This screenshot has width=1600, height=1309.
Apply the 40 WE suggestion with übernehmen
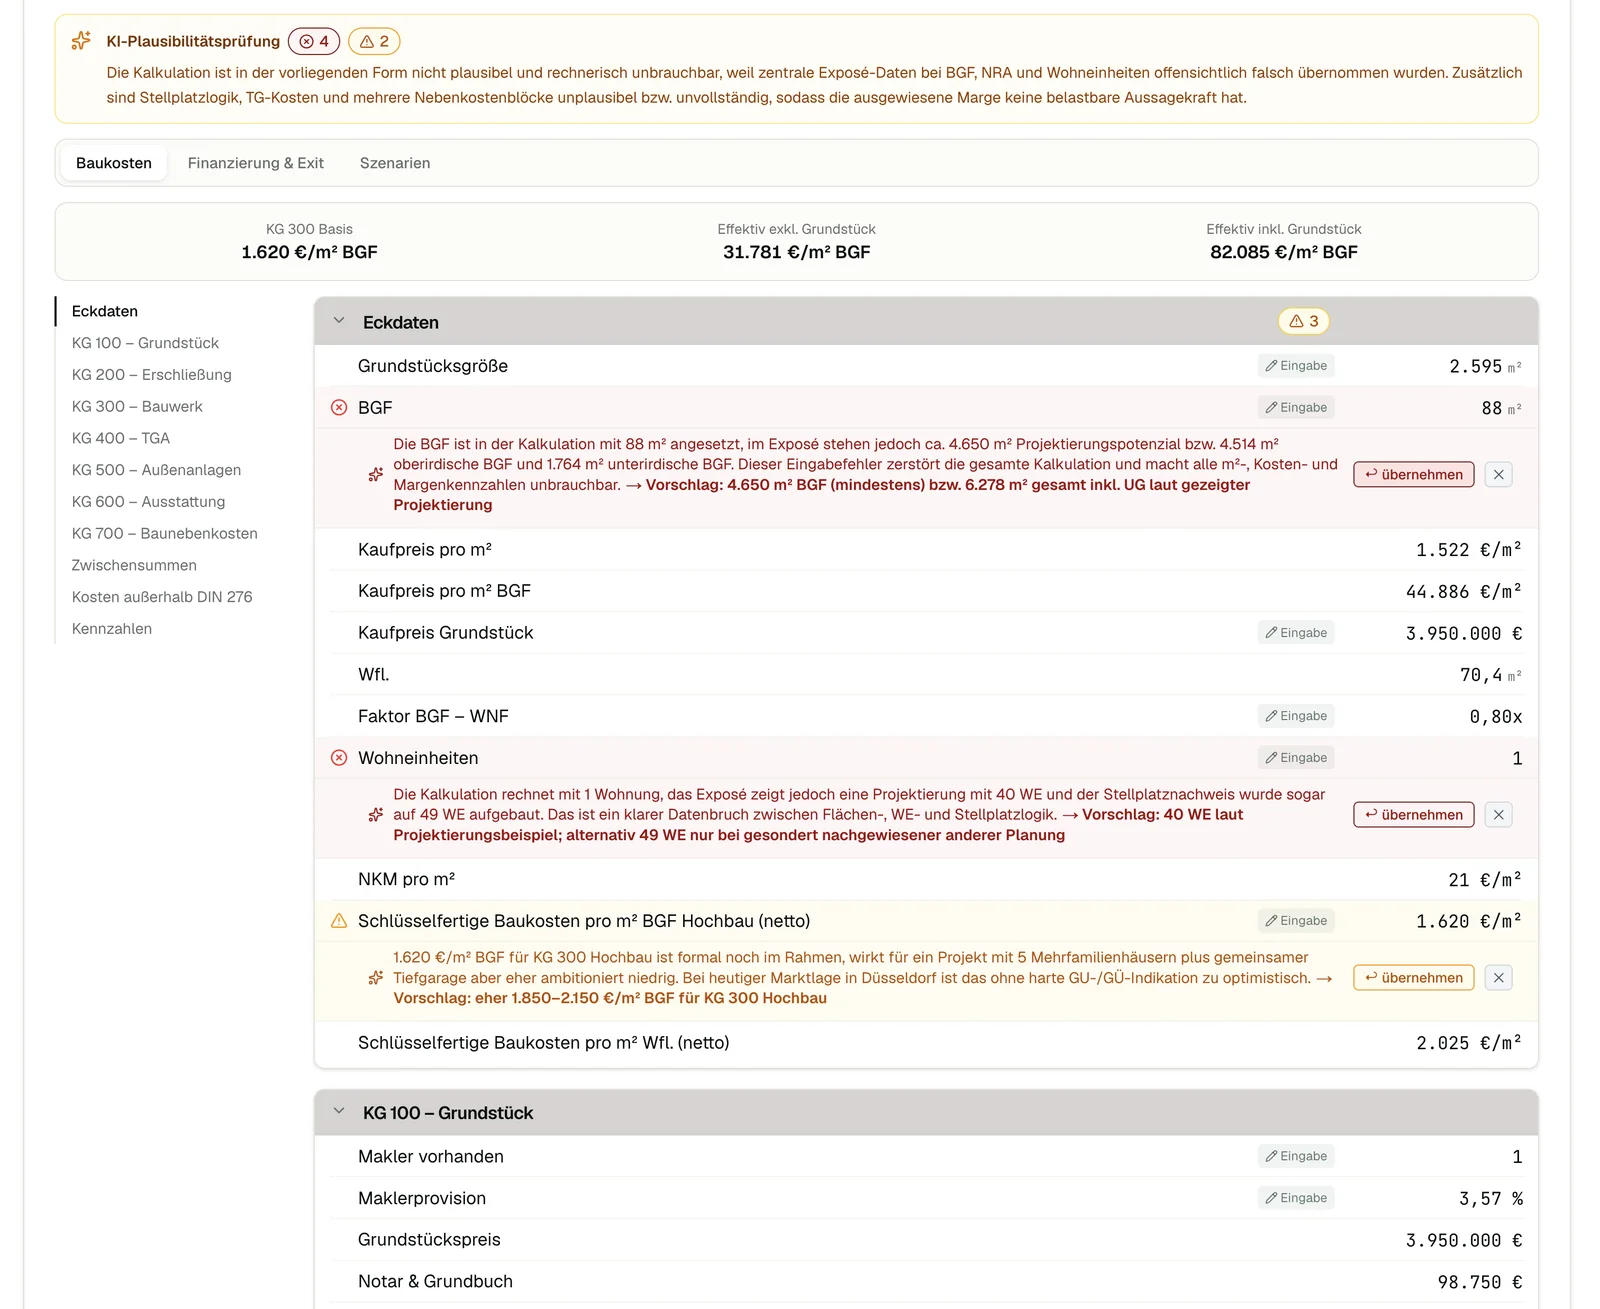[1414, 814]
